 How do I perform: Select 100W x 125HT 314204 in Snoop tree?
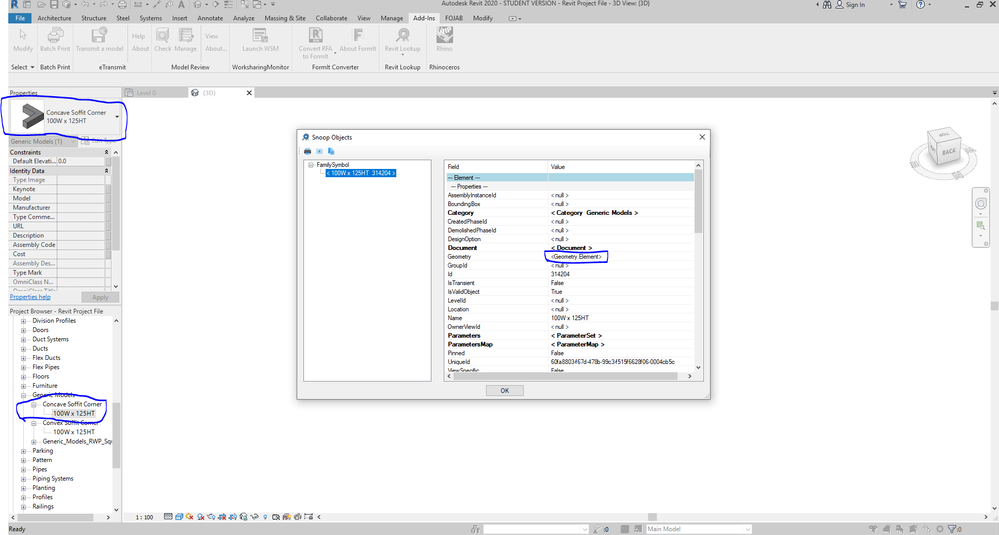[x=361, y=173]
